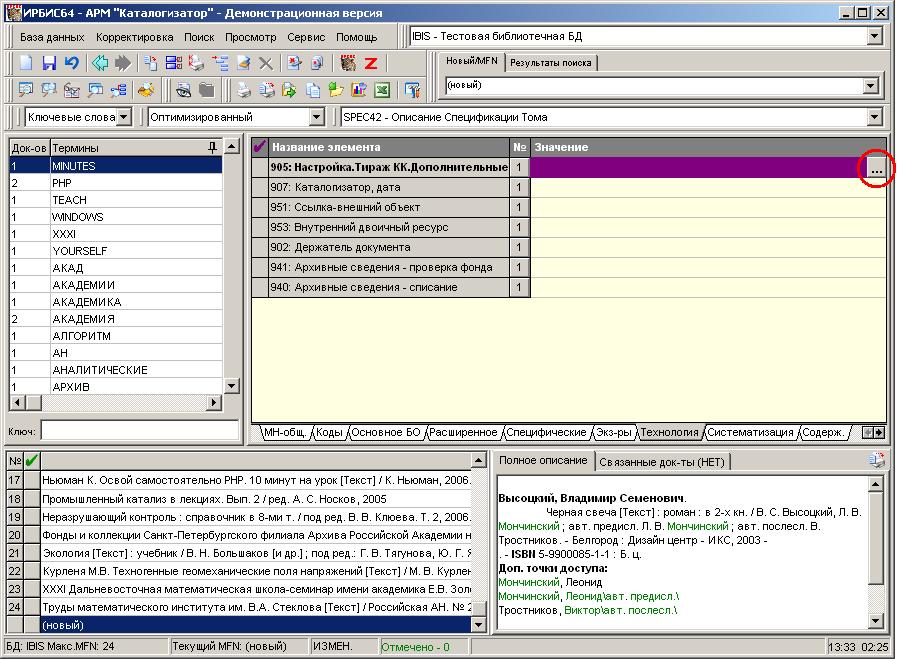Click the search tree with magnifier icon

pyautogui.click(x=118, y=90)
